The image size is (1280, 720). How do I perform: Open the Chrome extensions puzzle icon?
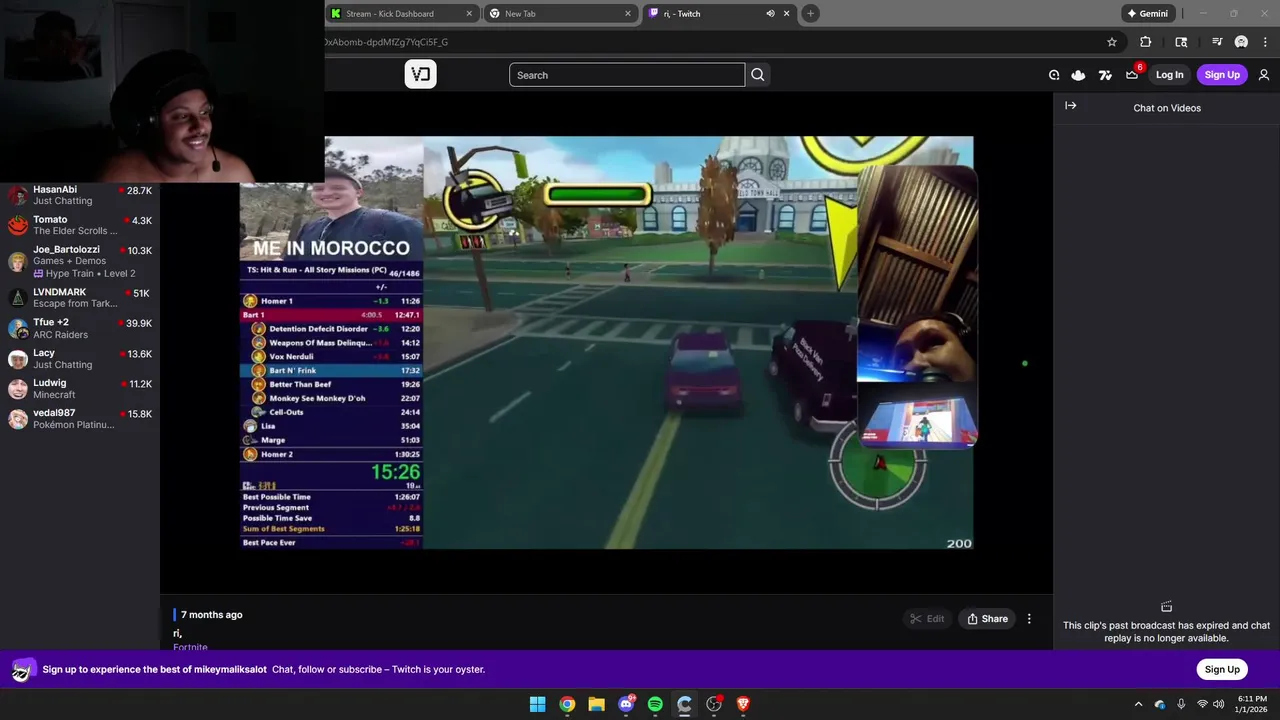click(x=1145, y=42)
